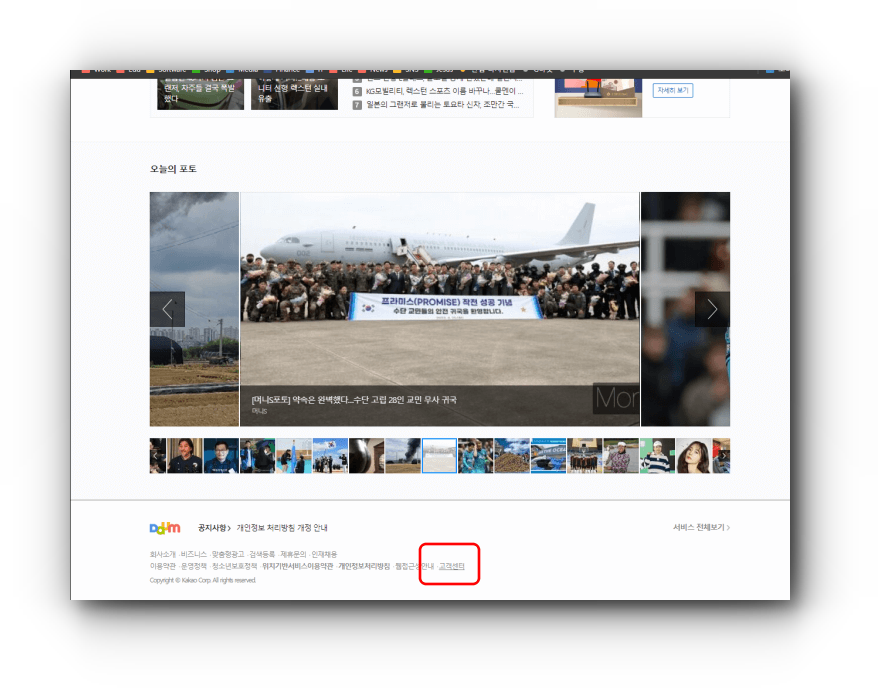
Task: Click the 자세히 보기 button
Action: [x=673, y=90]
